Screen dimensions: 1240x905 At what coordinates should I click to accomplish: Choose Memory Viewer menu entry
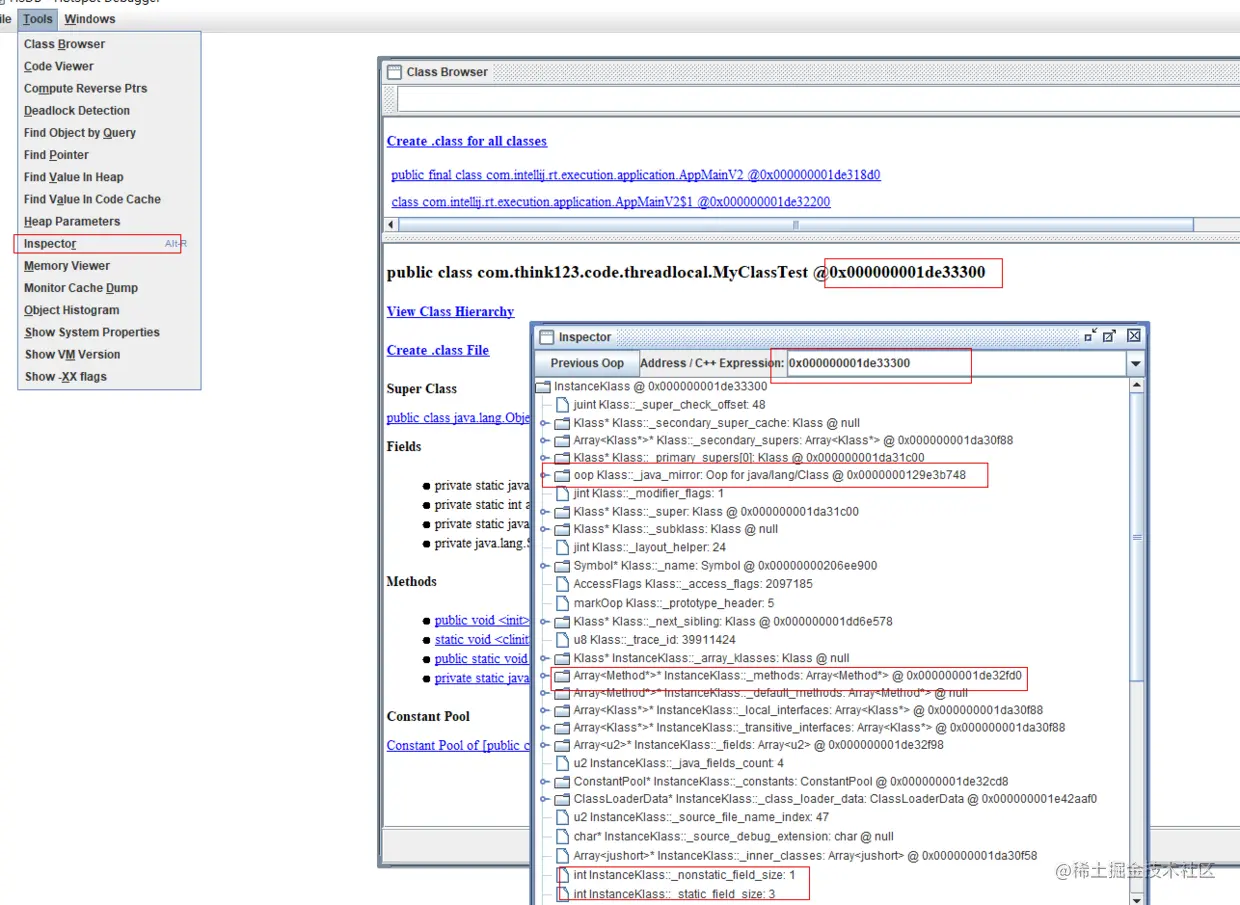109,266
